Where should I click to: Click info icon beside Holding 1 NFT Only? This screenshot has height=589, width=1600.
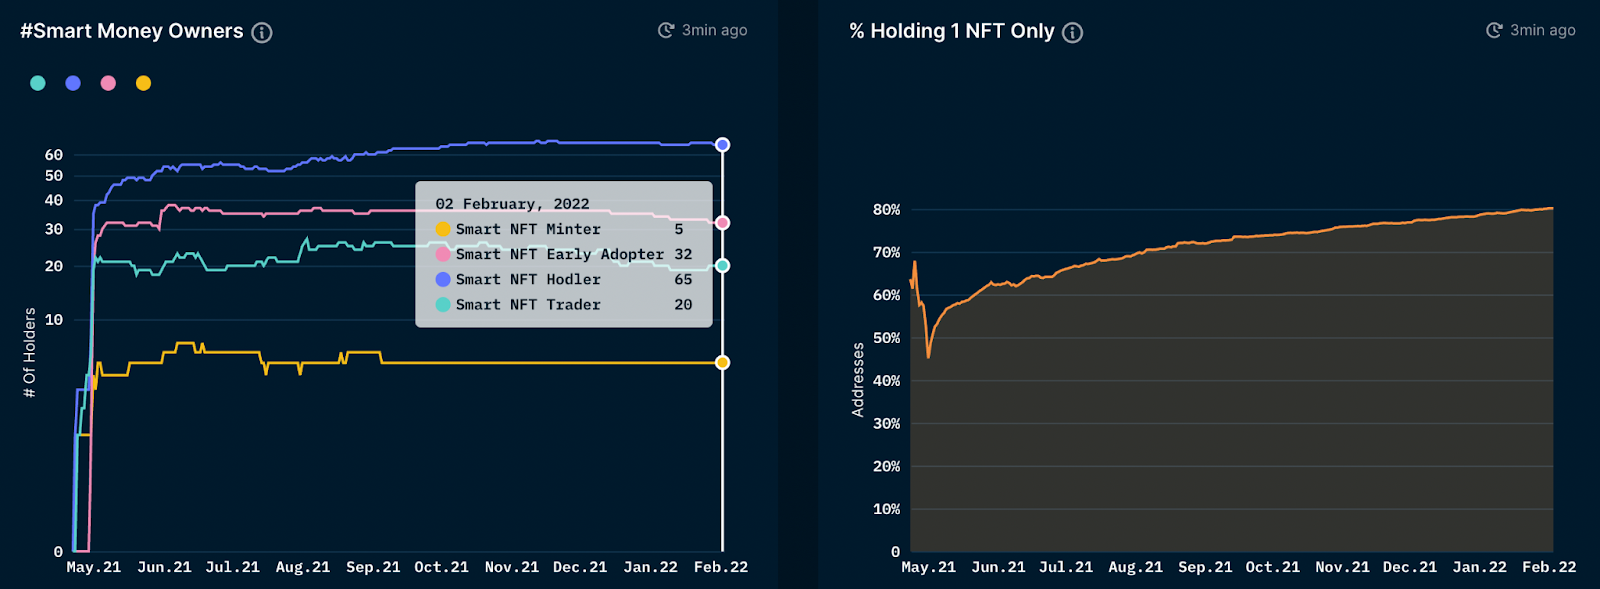pyautogui.click(x=1072, y=32)
